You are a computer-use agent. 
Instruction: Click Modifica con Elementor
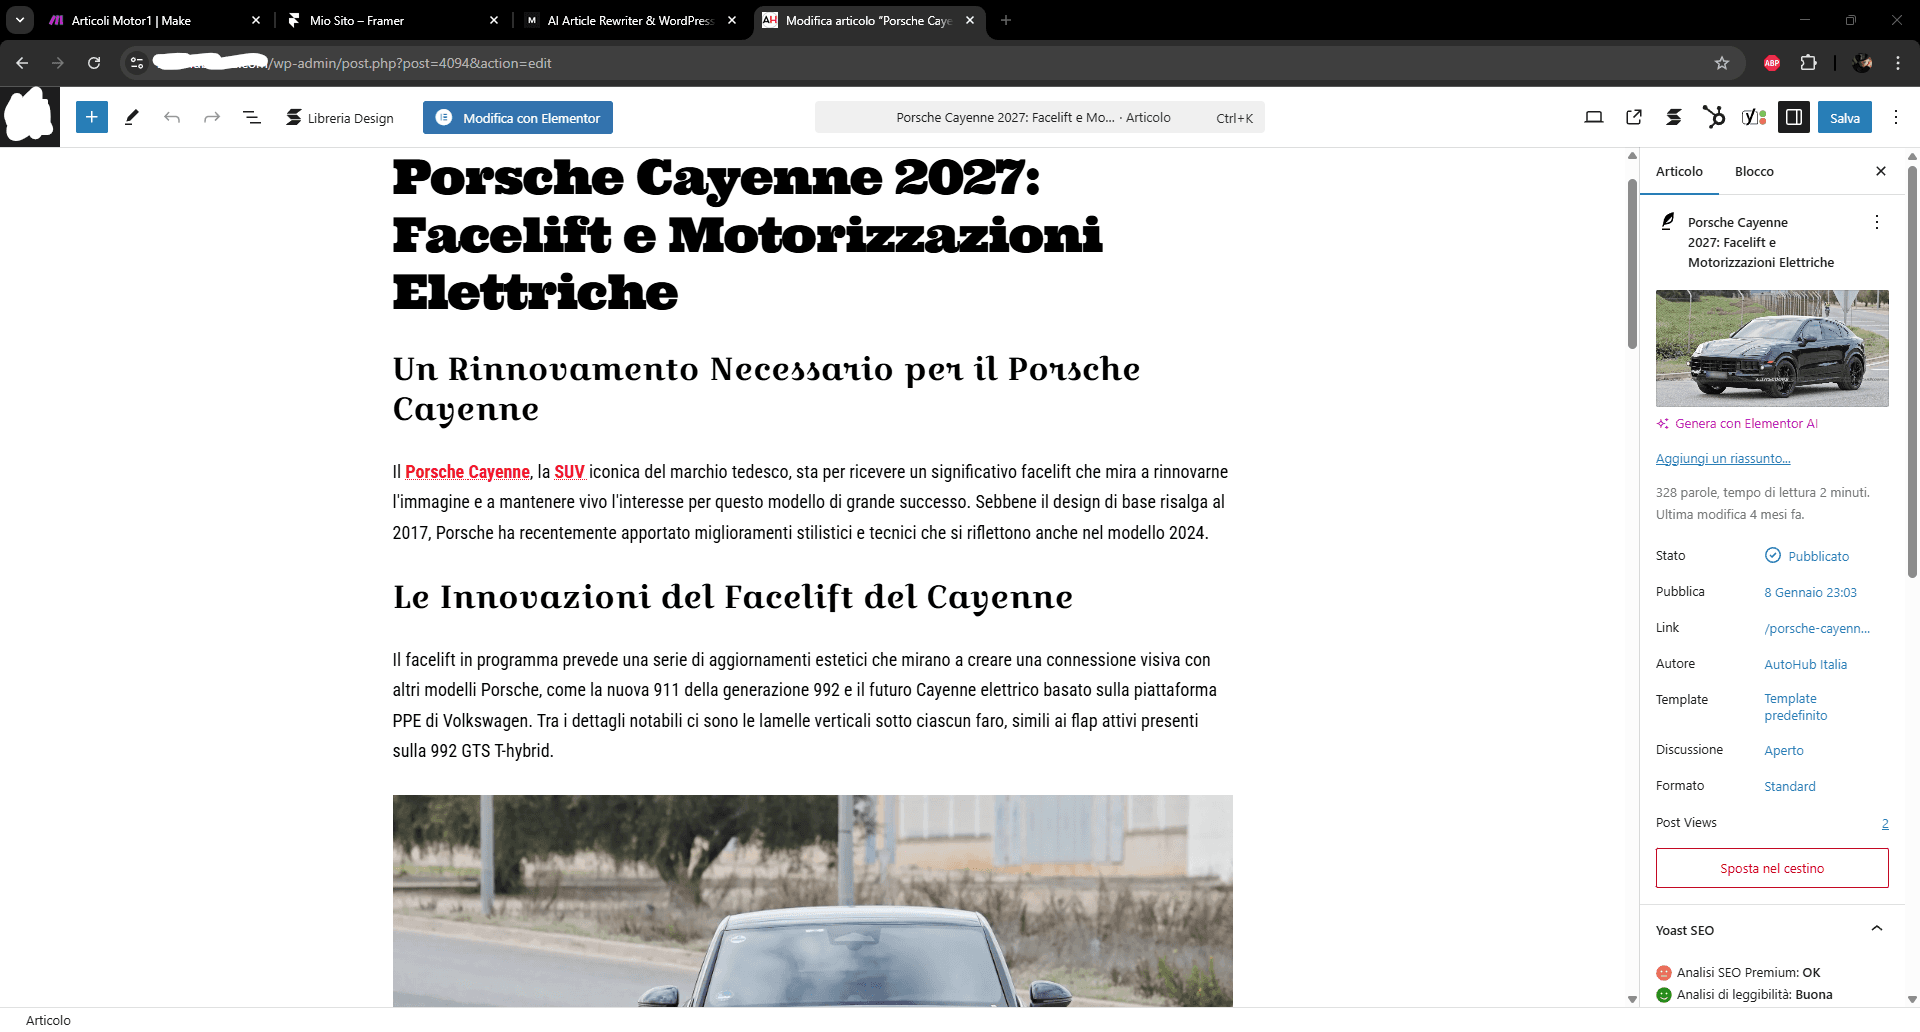[x=517, y=117]
